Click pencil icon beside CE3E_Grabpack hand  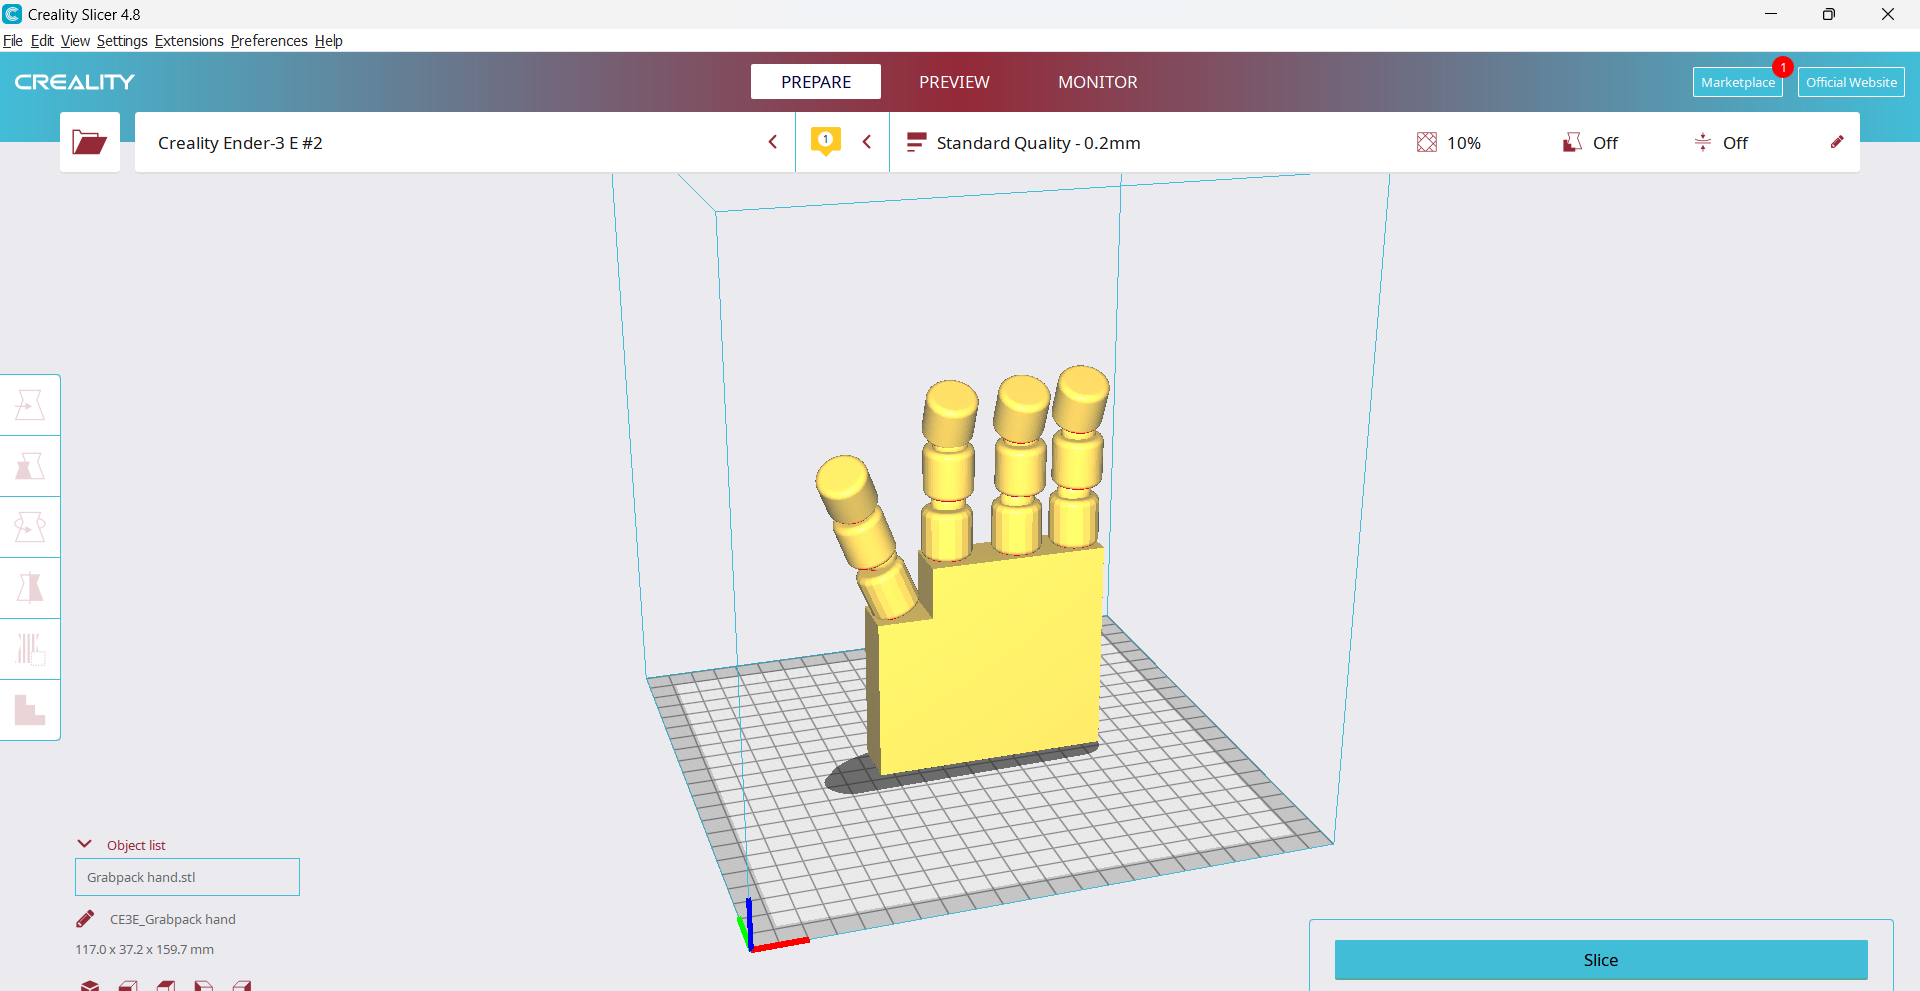(86, 919)
